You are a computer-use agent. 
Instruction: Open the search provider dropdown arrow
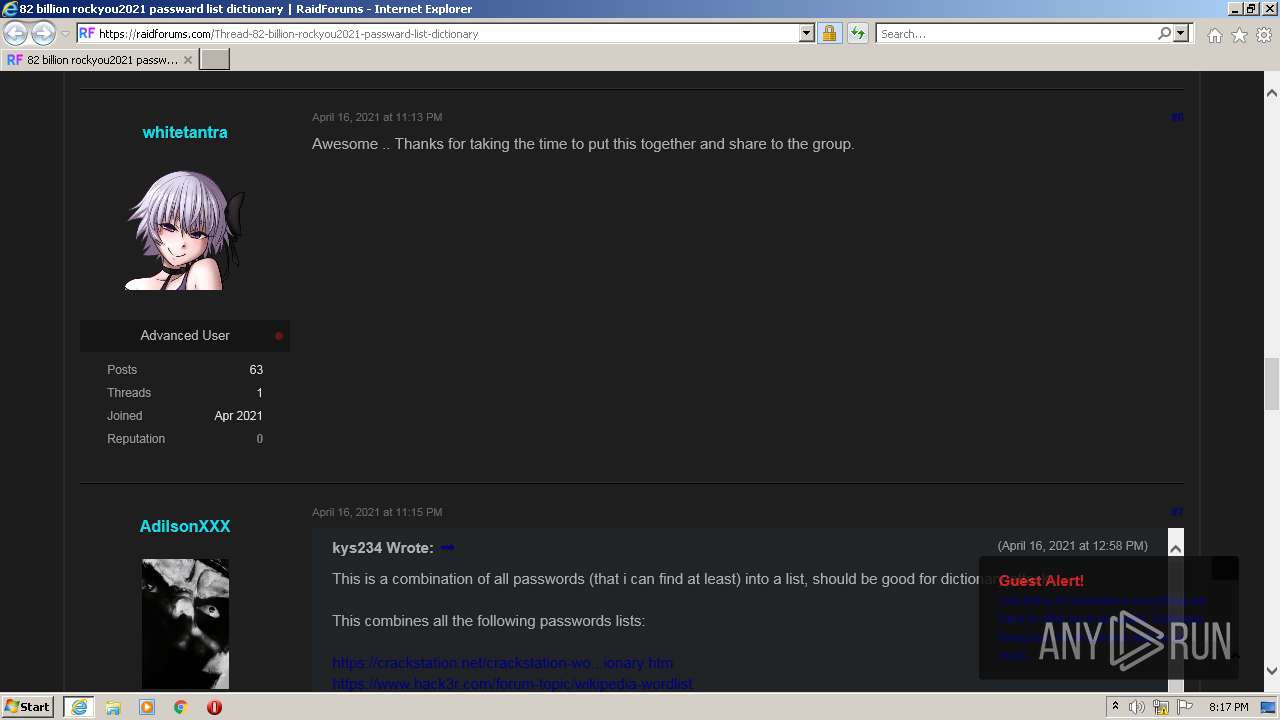[x=1181, y=33]
